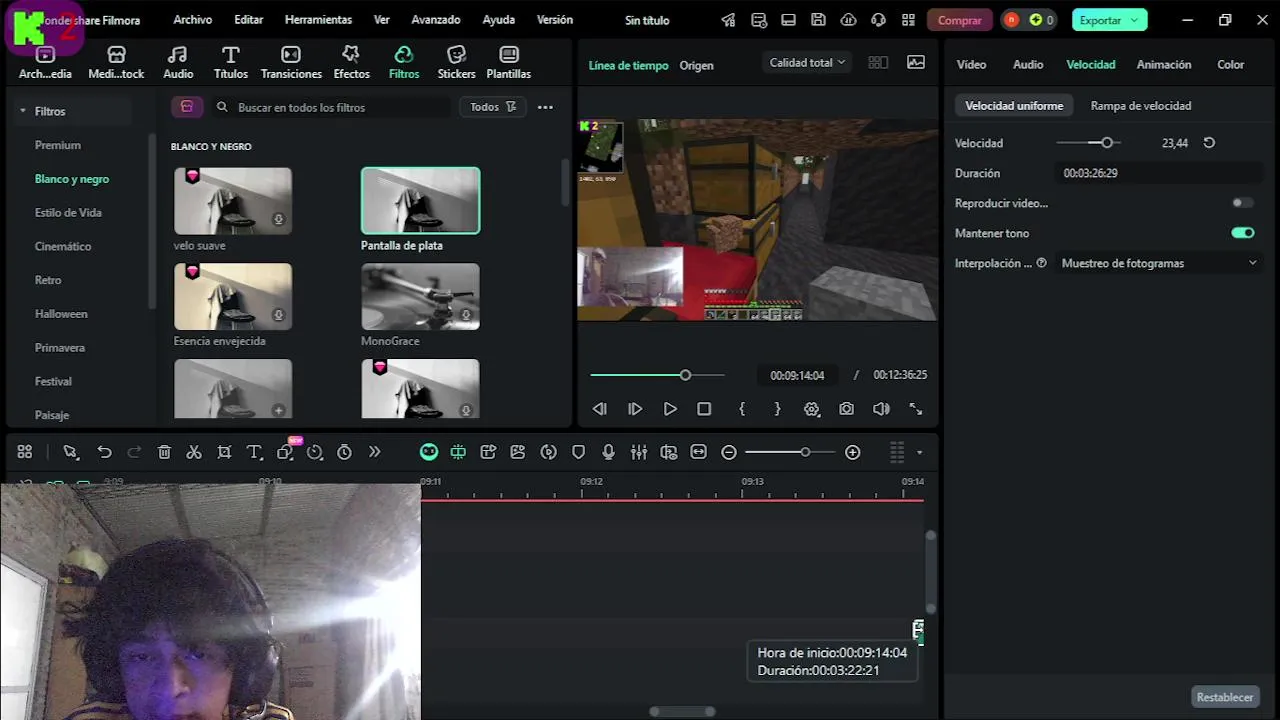Open the Calidad total dropdown
1280x720 pixels.
[807, 62]
